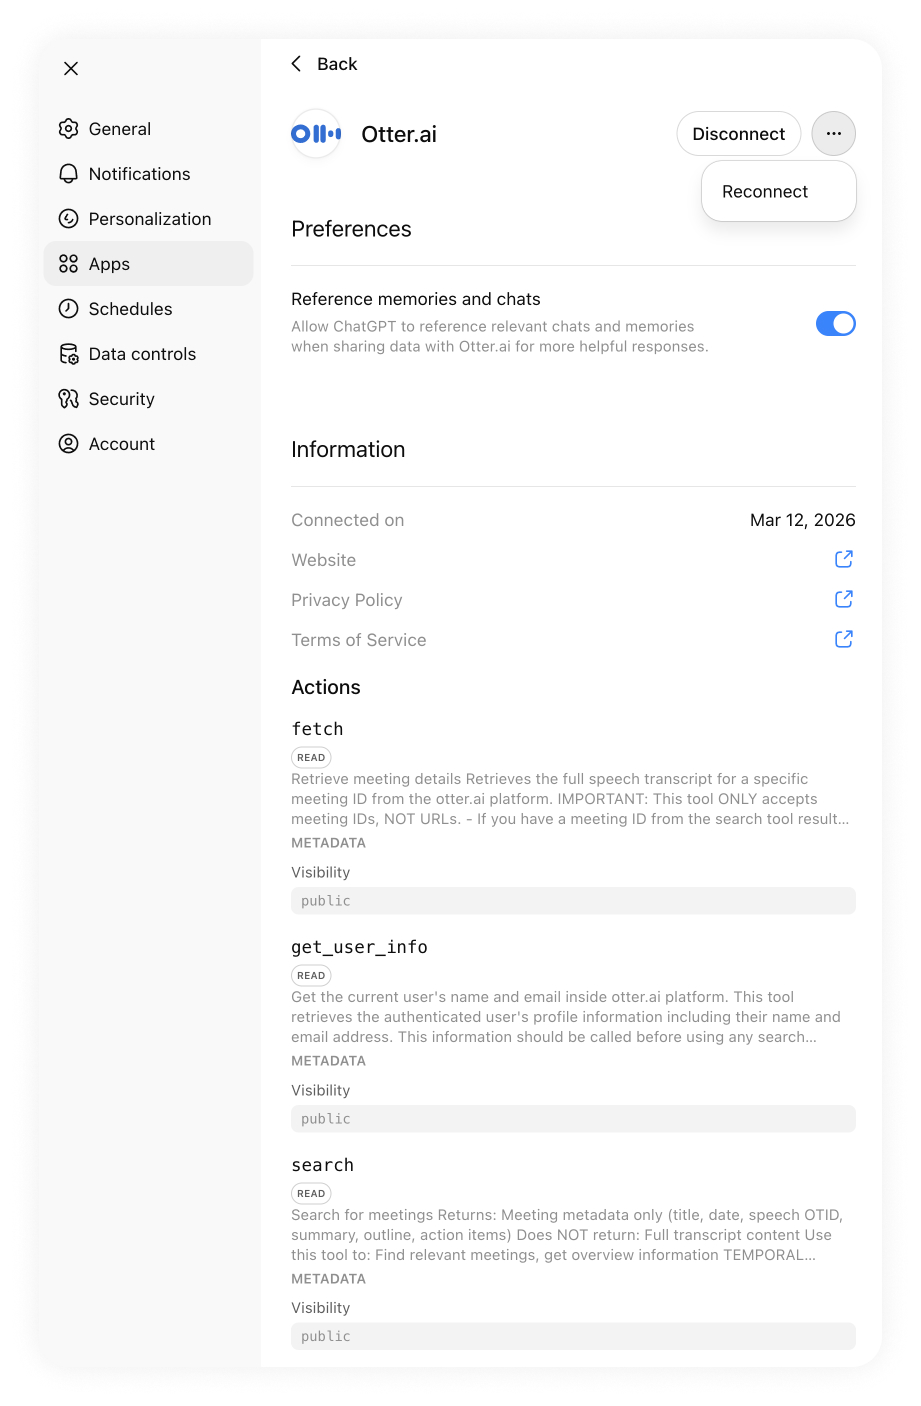Image resolution: width=921 pixels, height=1406 pixels.
Task: Click the fetch action visibility field
Action: 573,901
